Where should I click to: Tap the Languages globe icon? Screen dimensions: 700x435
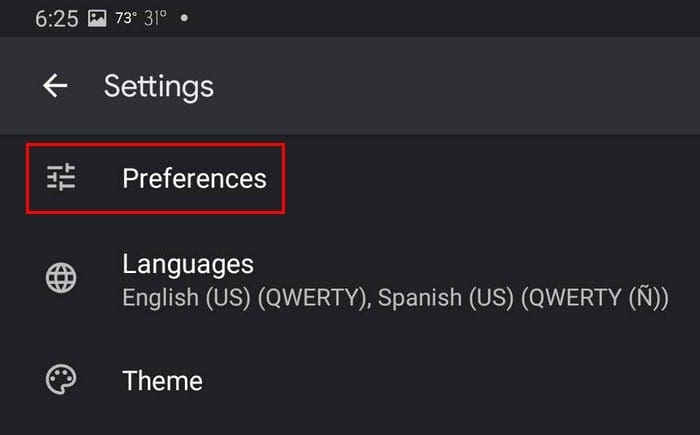(61, 278)
